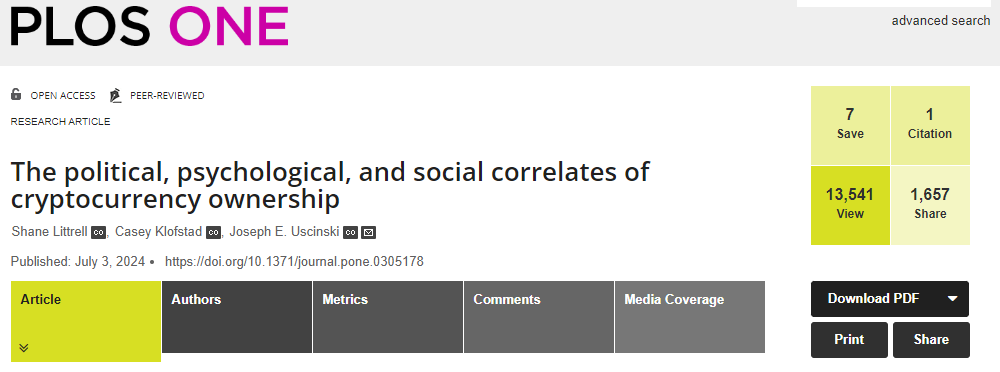This screenshot has height=372, width=1000.
Task: Click the Share button below Download PDF
Action: click(x=931, y=339)
